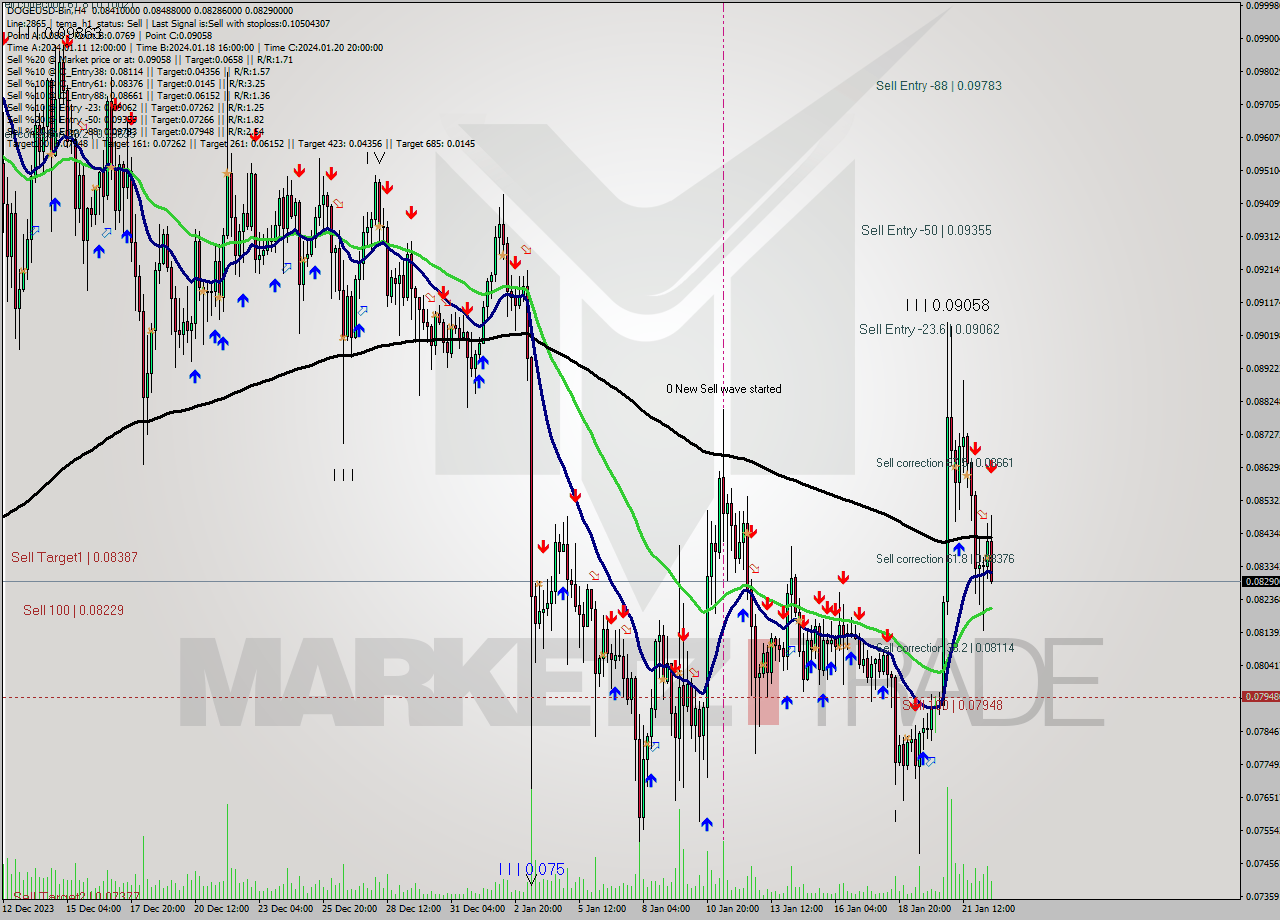
Task: Click the 'Sell correction 38.2 | 0.08114' label
Action: click(x=947, y=648)
